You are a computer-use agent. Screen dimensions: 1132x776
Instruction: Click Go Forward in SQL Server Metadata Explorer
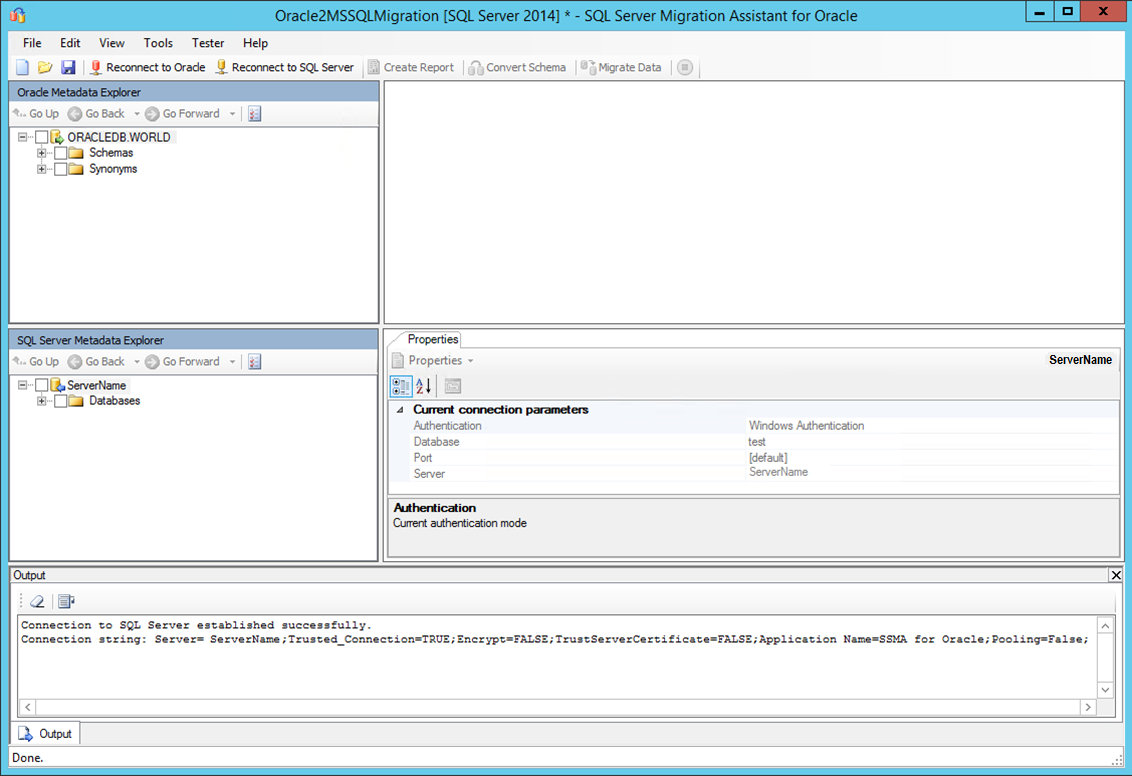click(183, 362)
